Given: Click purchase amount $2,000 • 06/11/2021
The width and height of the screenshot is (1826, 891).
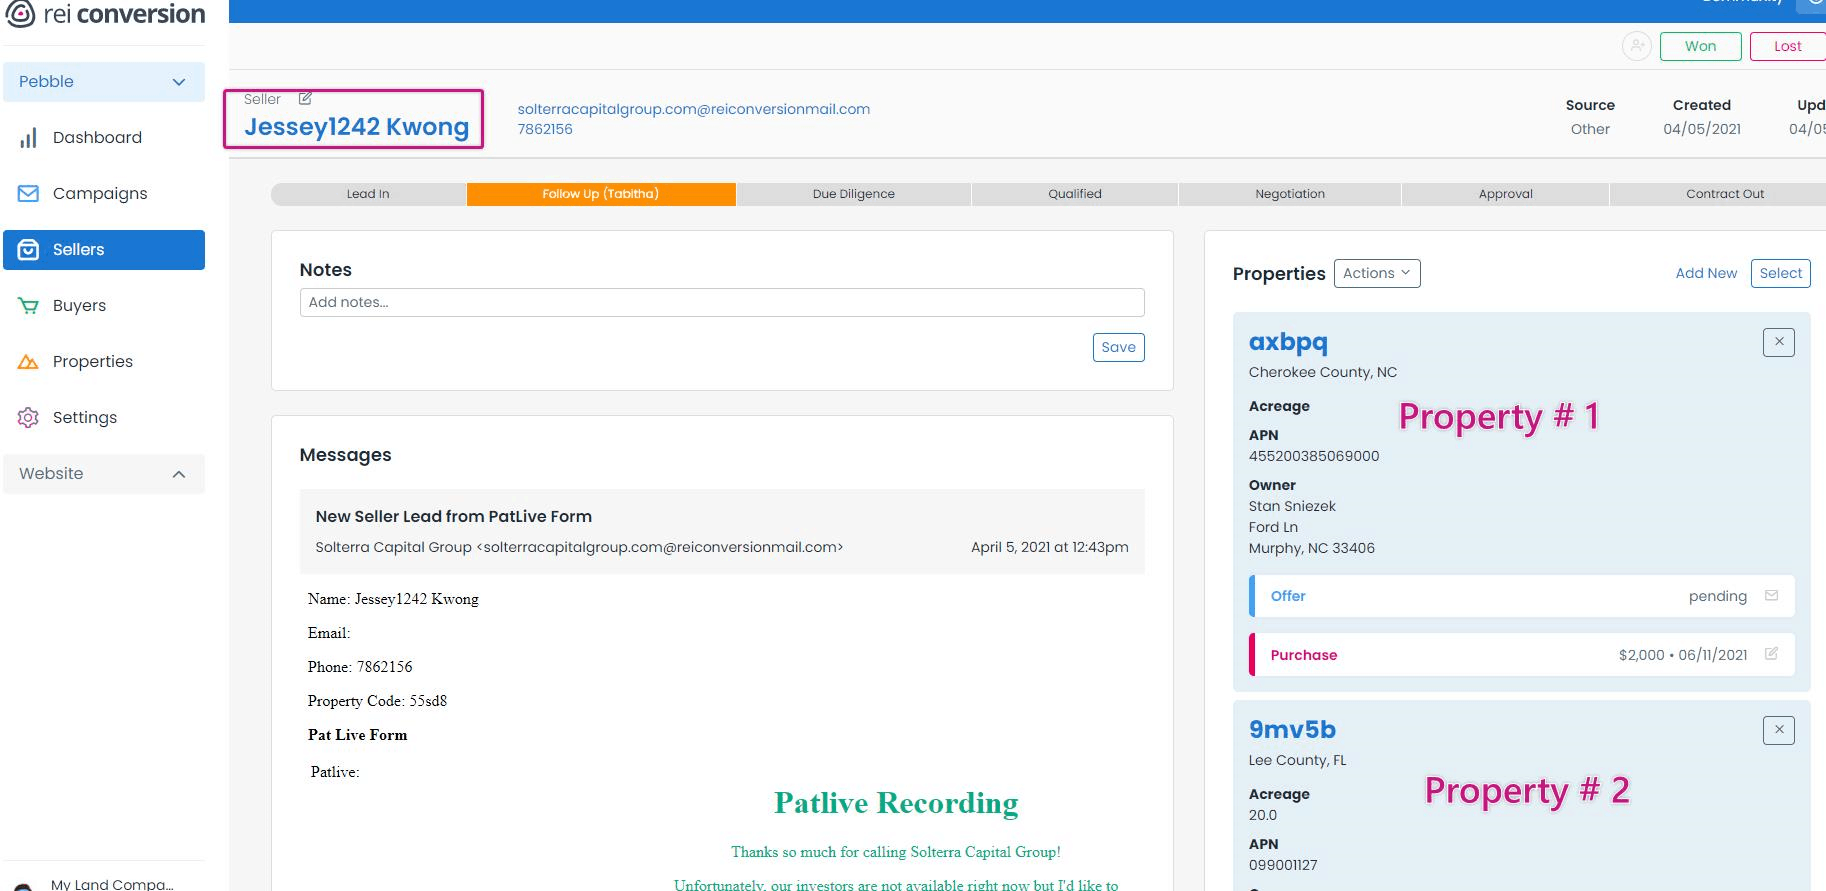Looking at the screenshot, I should 1683,655.
